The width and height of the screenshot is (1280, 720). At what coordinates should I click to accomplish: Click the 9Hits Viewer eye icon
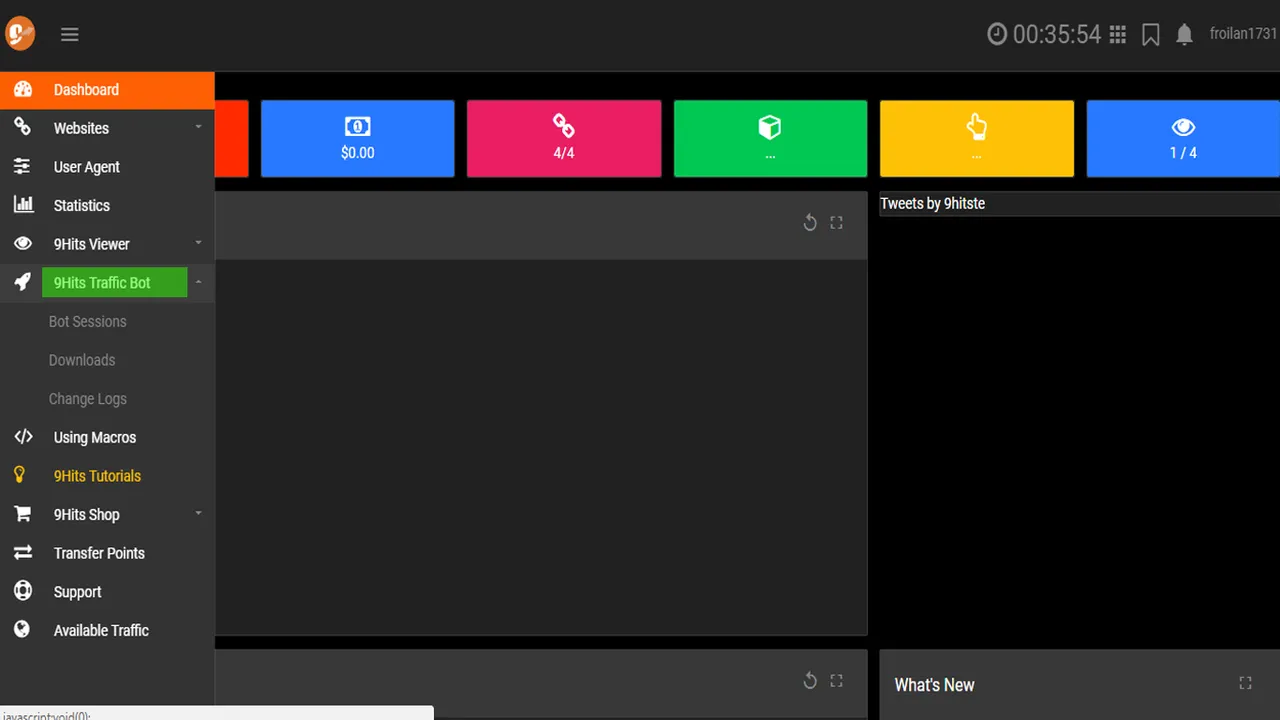click(x=22, y=243)
